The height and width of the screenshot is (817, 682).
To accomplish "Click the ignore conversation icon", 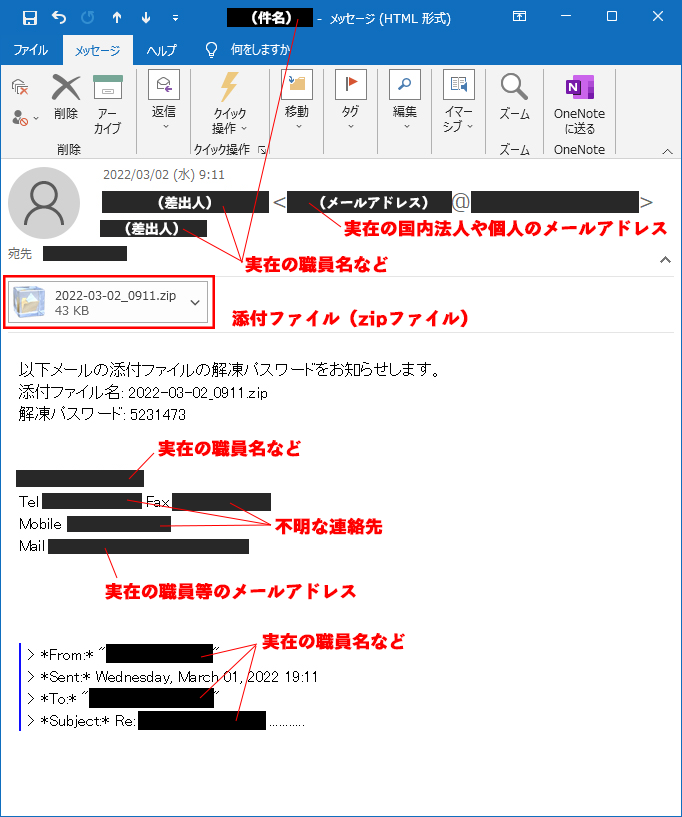I will [x=19, y=88].
